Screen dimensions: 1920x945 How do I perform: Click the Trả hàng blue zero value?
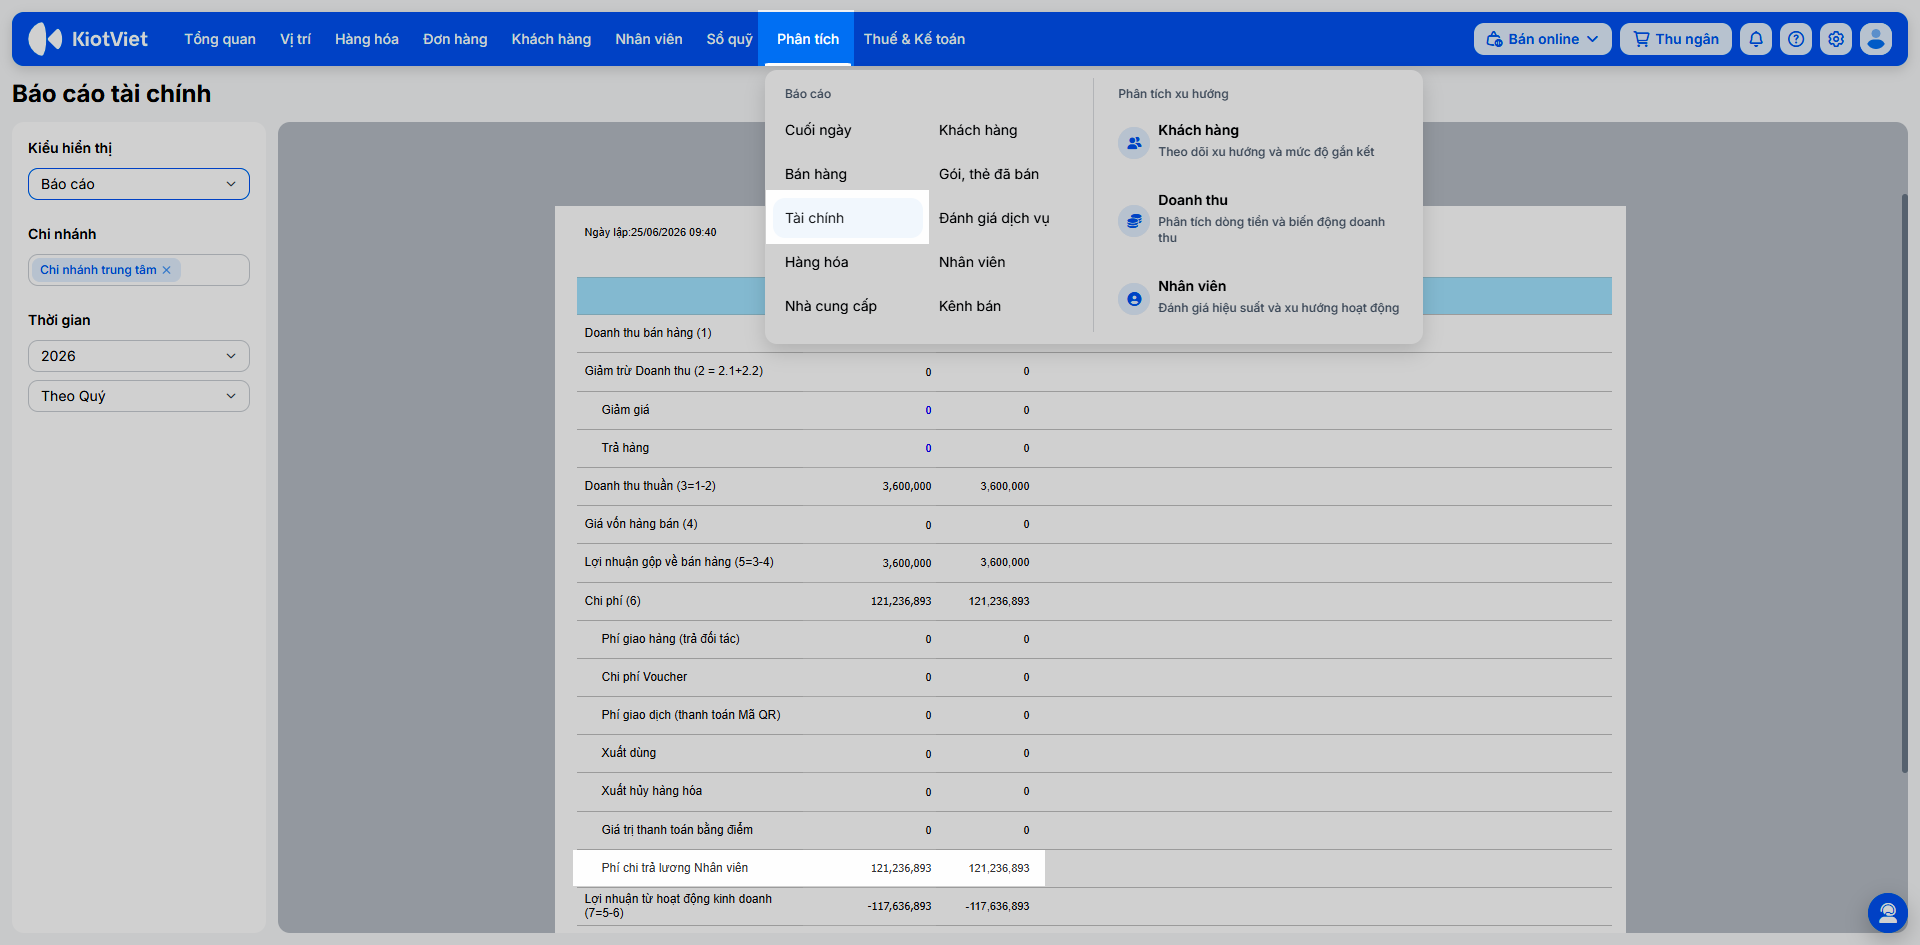928,448
